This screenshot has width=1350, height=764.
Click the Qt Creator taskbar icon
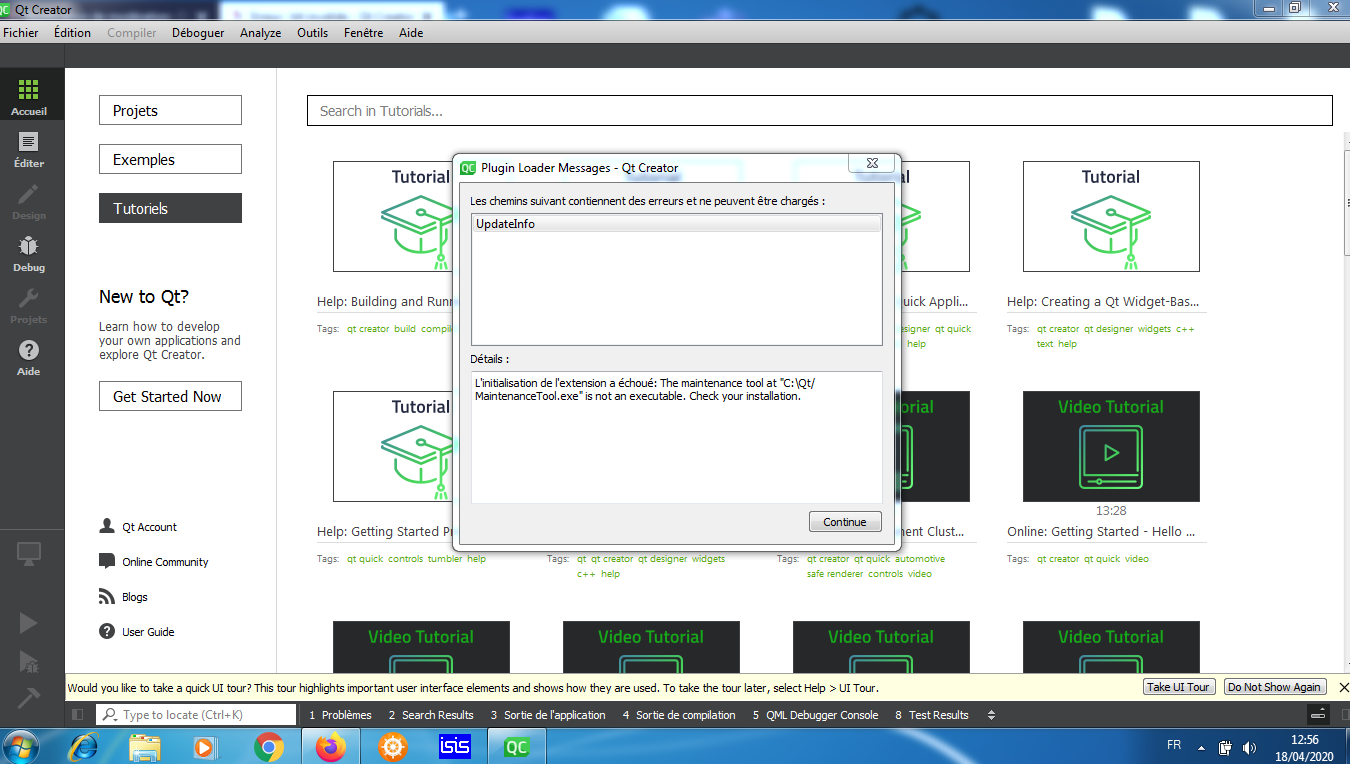[516, 747]
